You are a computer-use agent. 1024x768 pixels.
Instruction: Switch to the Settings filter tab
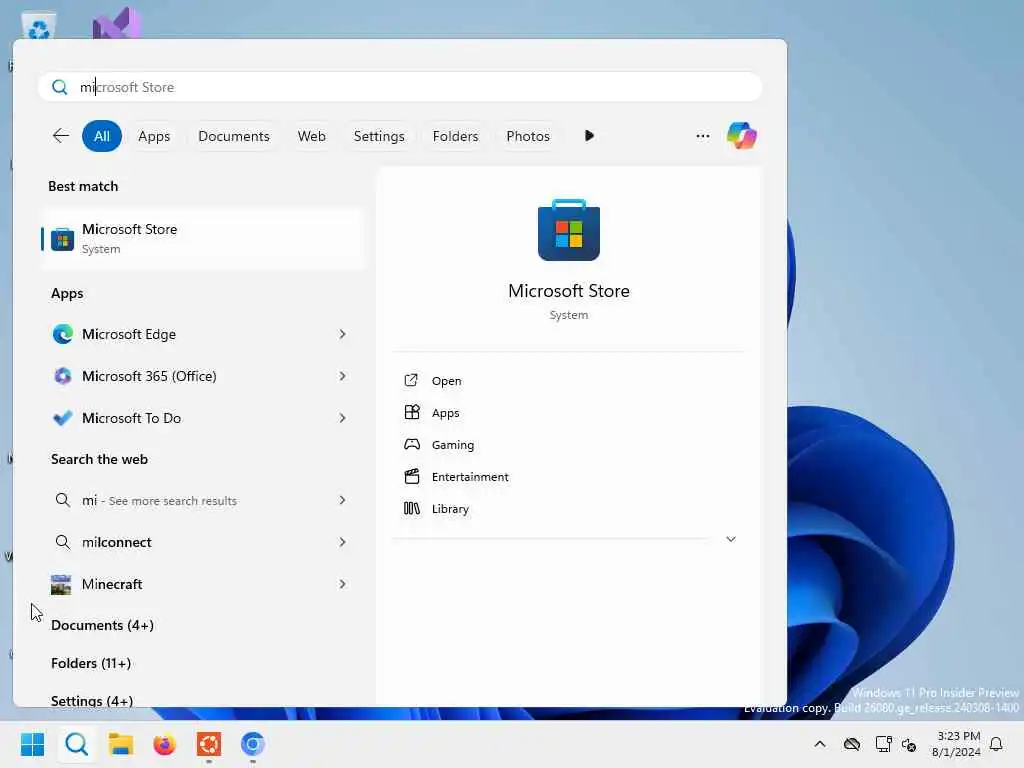379,136
